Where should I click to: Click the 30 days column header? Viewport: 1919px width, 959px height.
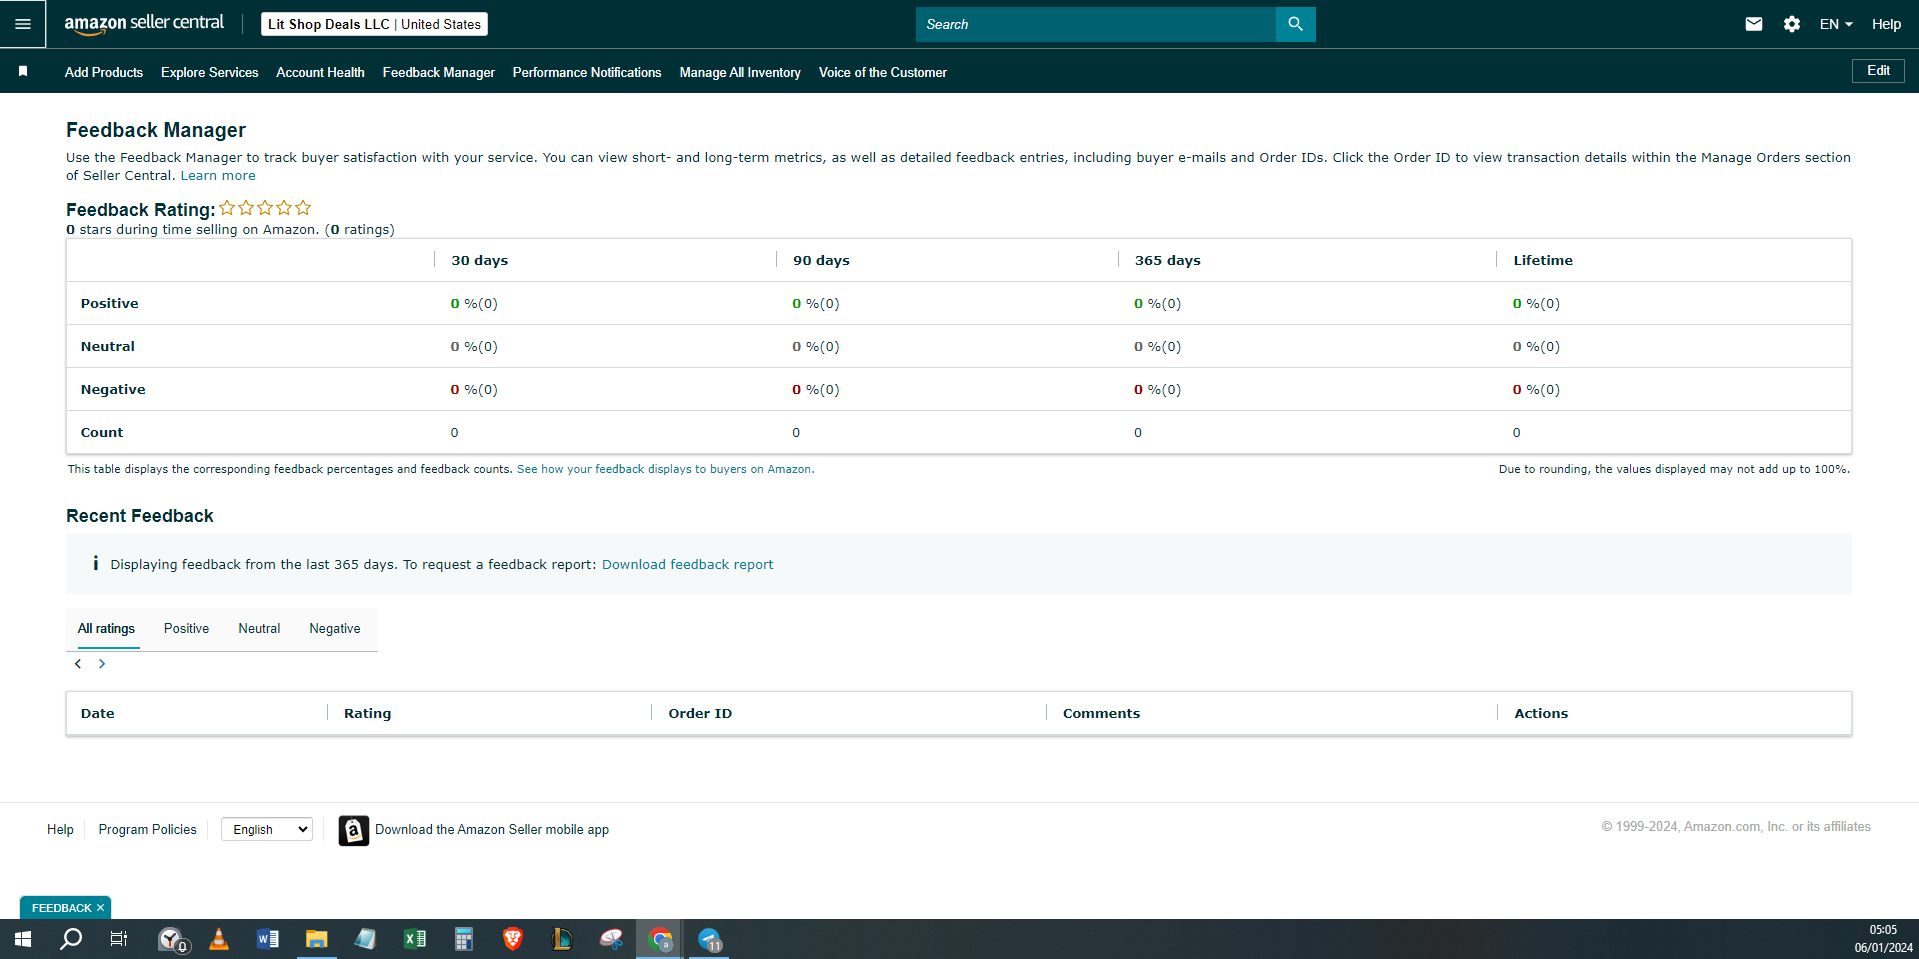point(479,260)
